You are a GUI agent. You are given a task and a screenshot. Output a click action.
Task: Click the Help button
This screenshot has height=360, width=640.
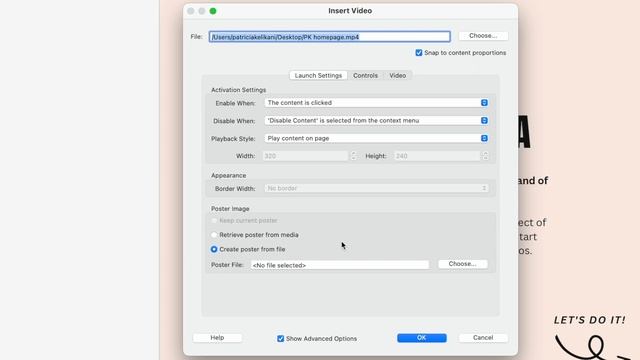217,338
